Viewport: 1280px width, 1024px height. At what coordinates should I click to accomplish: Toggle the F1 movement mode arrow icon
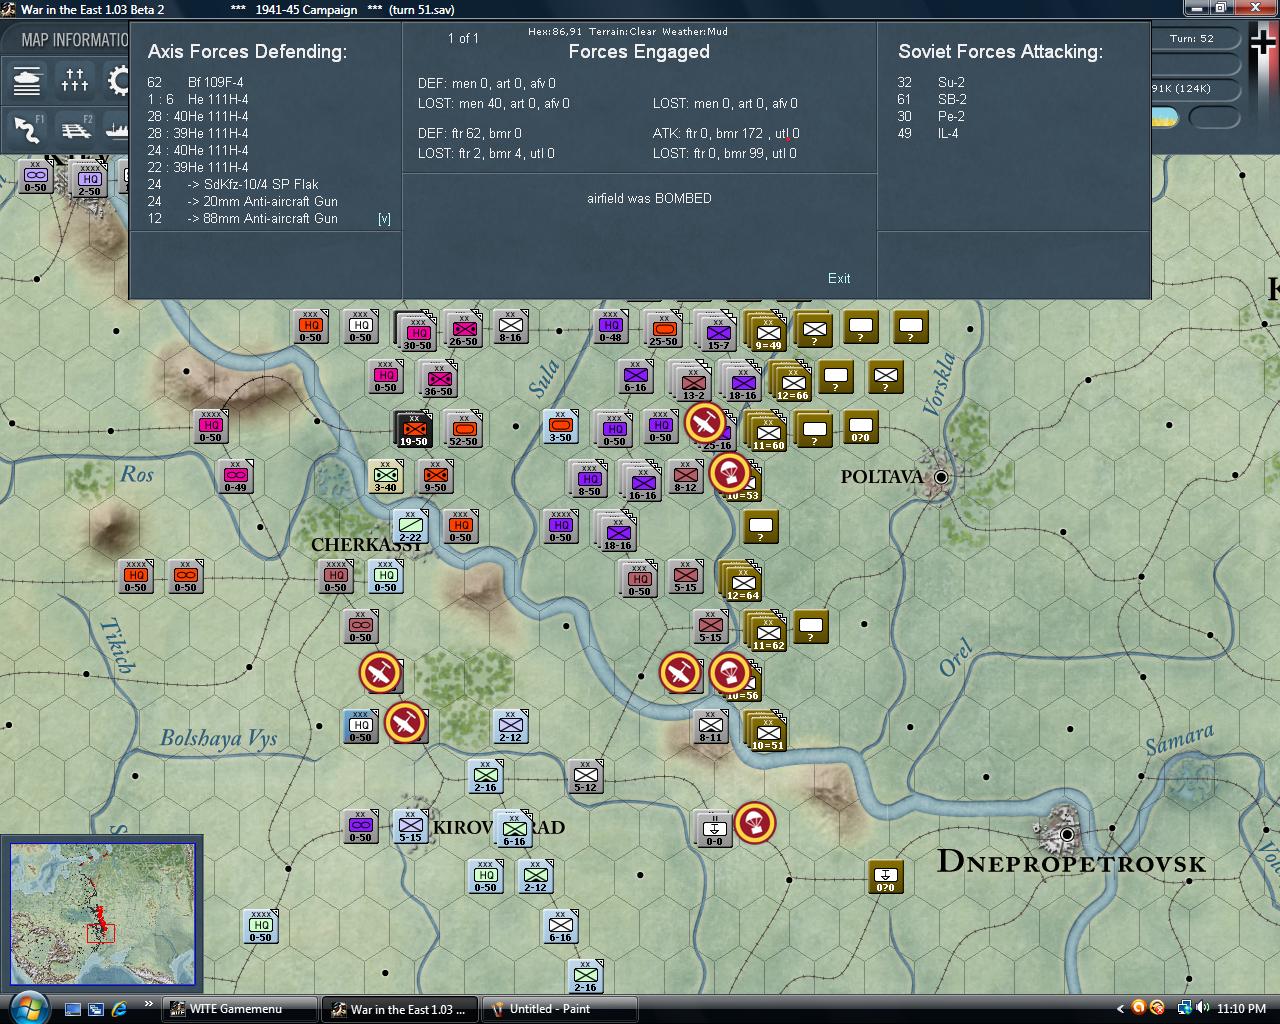(x=27, y=129)
